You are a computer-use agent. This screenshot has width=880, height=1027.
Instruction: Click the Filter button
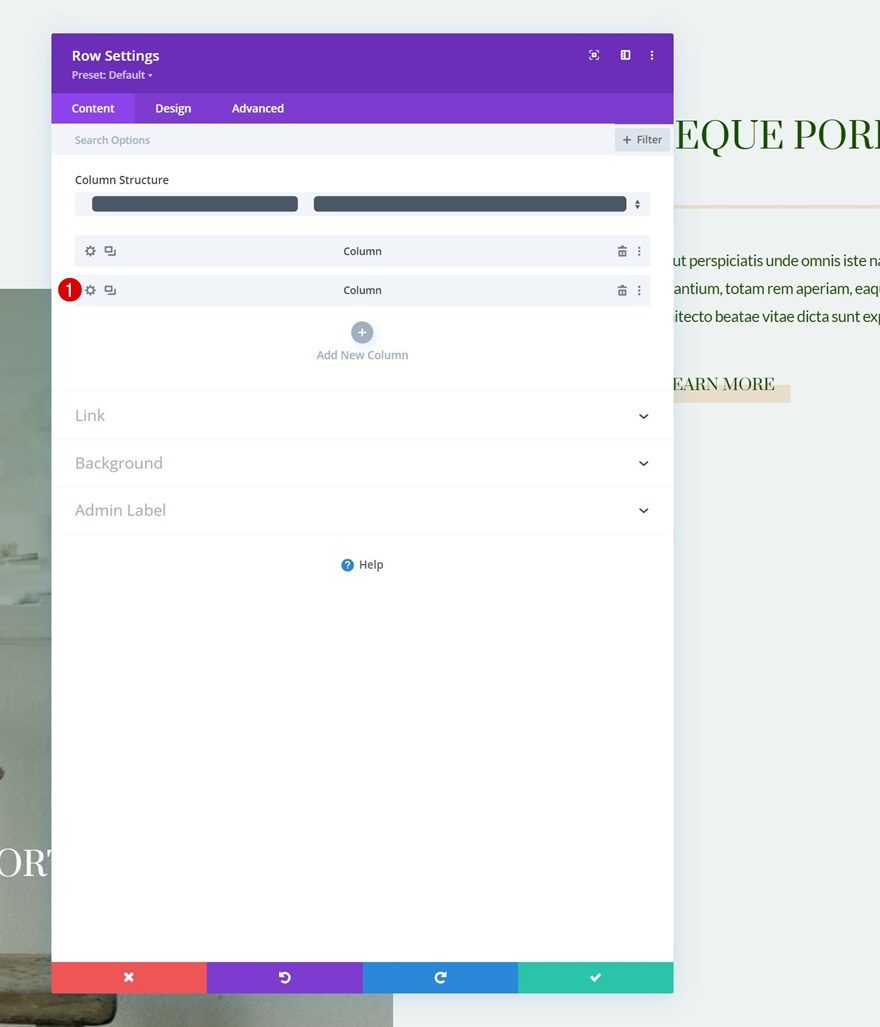pyautogui.click(x=642, y=139)
